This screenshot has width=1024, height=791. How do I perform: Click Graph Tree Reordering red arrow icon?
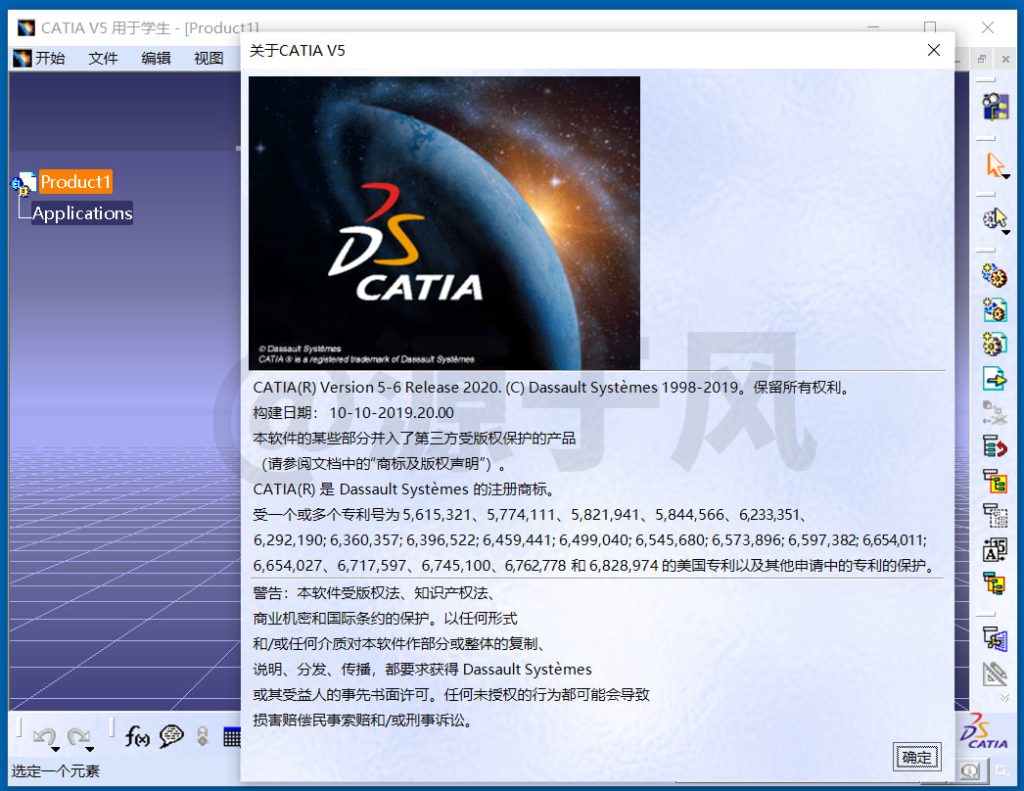(995, 447)
